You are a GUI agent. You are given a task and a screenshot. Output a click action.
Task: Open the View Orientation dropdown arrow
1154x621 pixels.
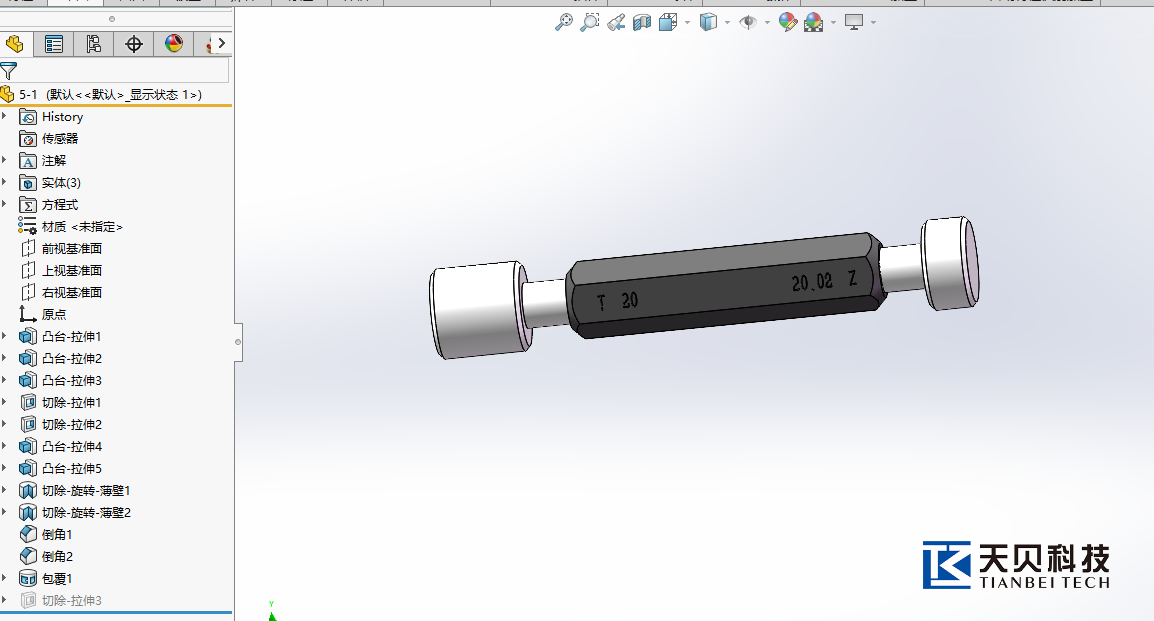[x=687, y=22]
